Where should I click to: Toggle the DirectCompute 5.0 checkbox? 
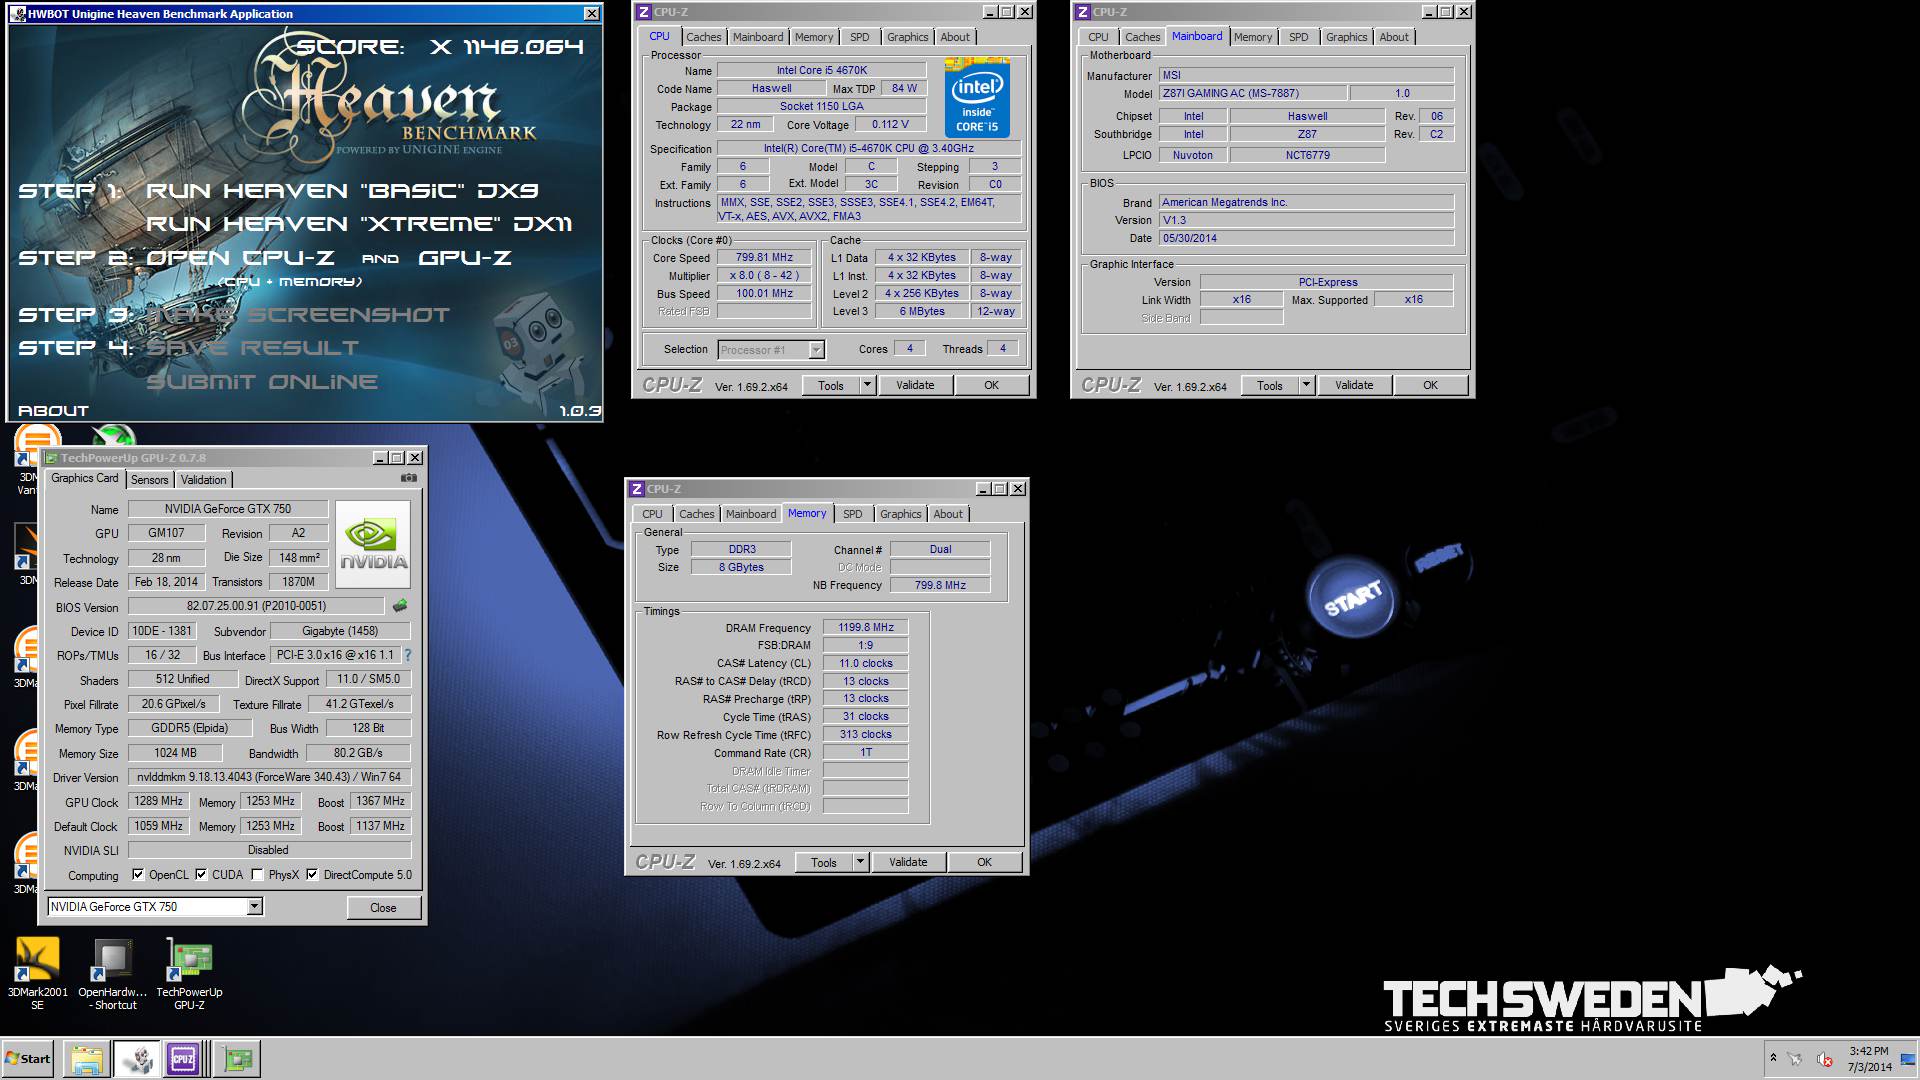(312, 875)
